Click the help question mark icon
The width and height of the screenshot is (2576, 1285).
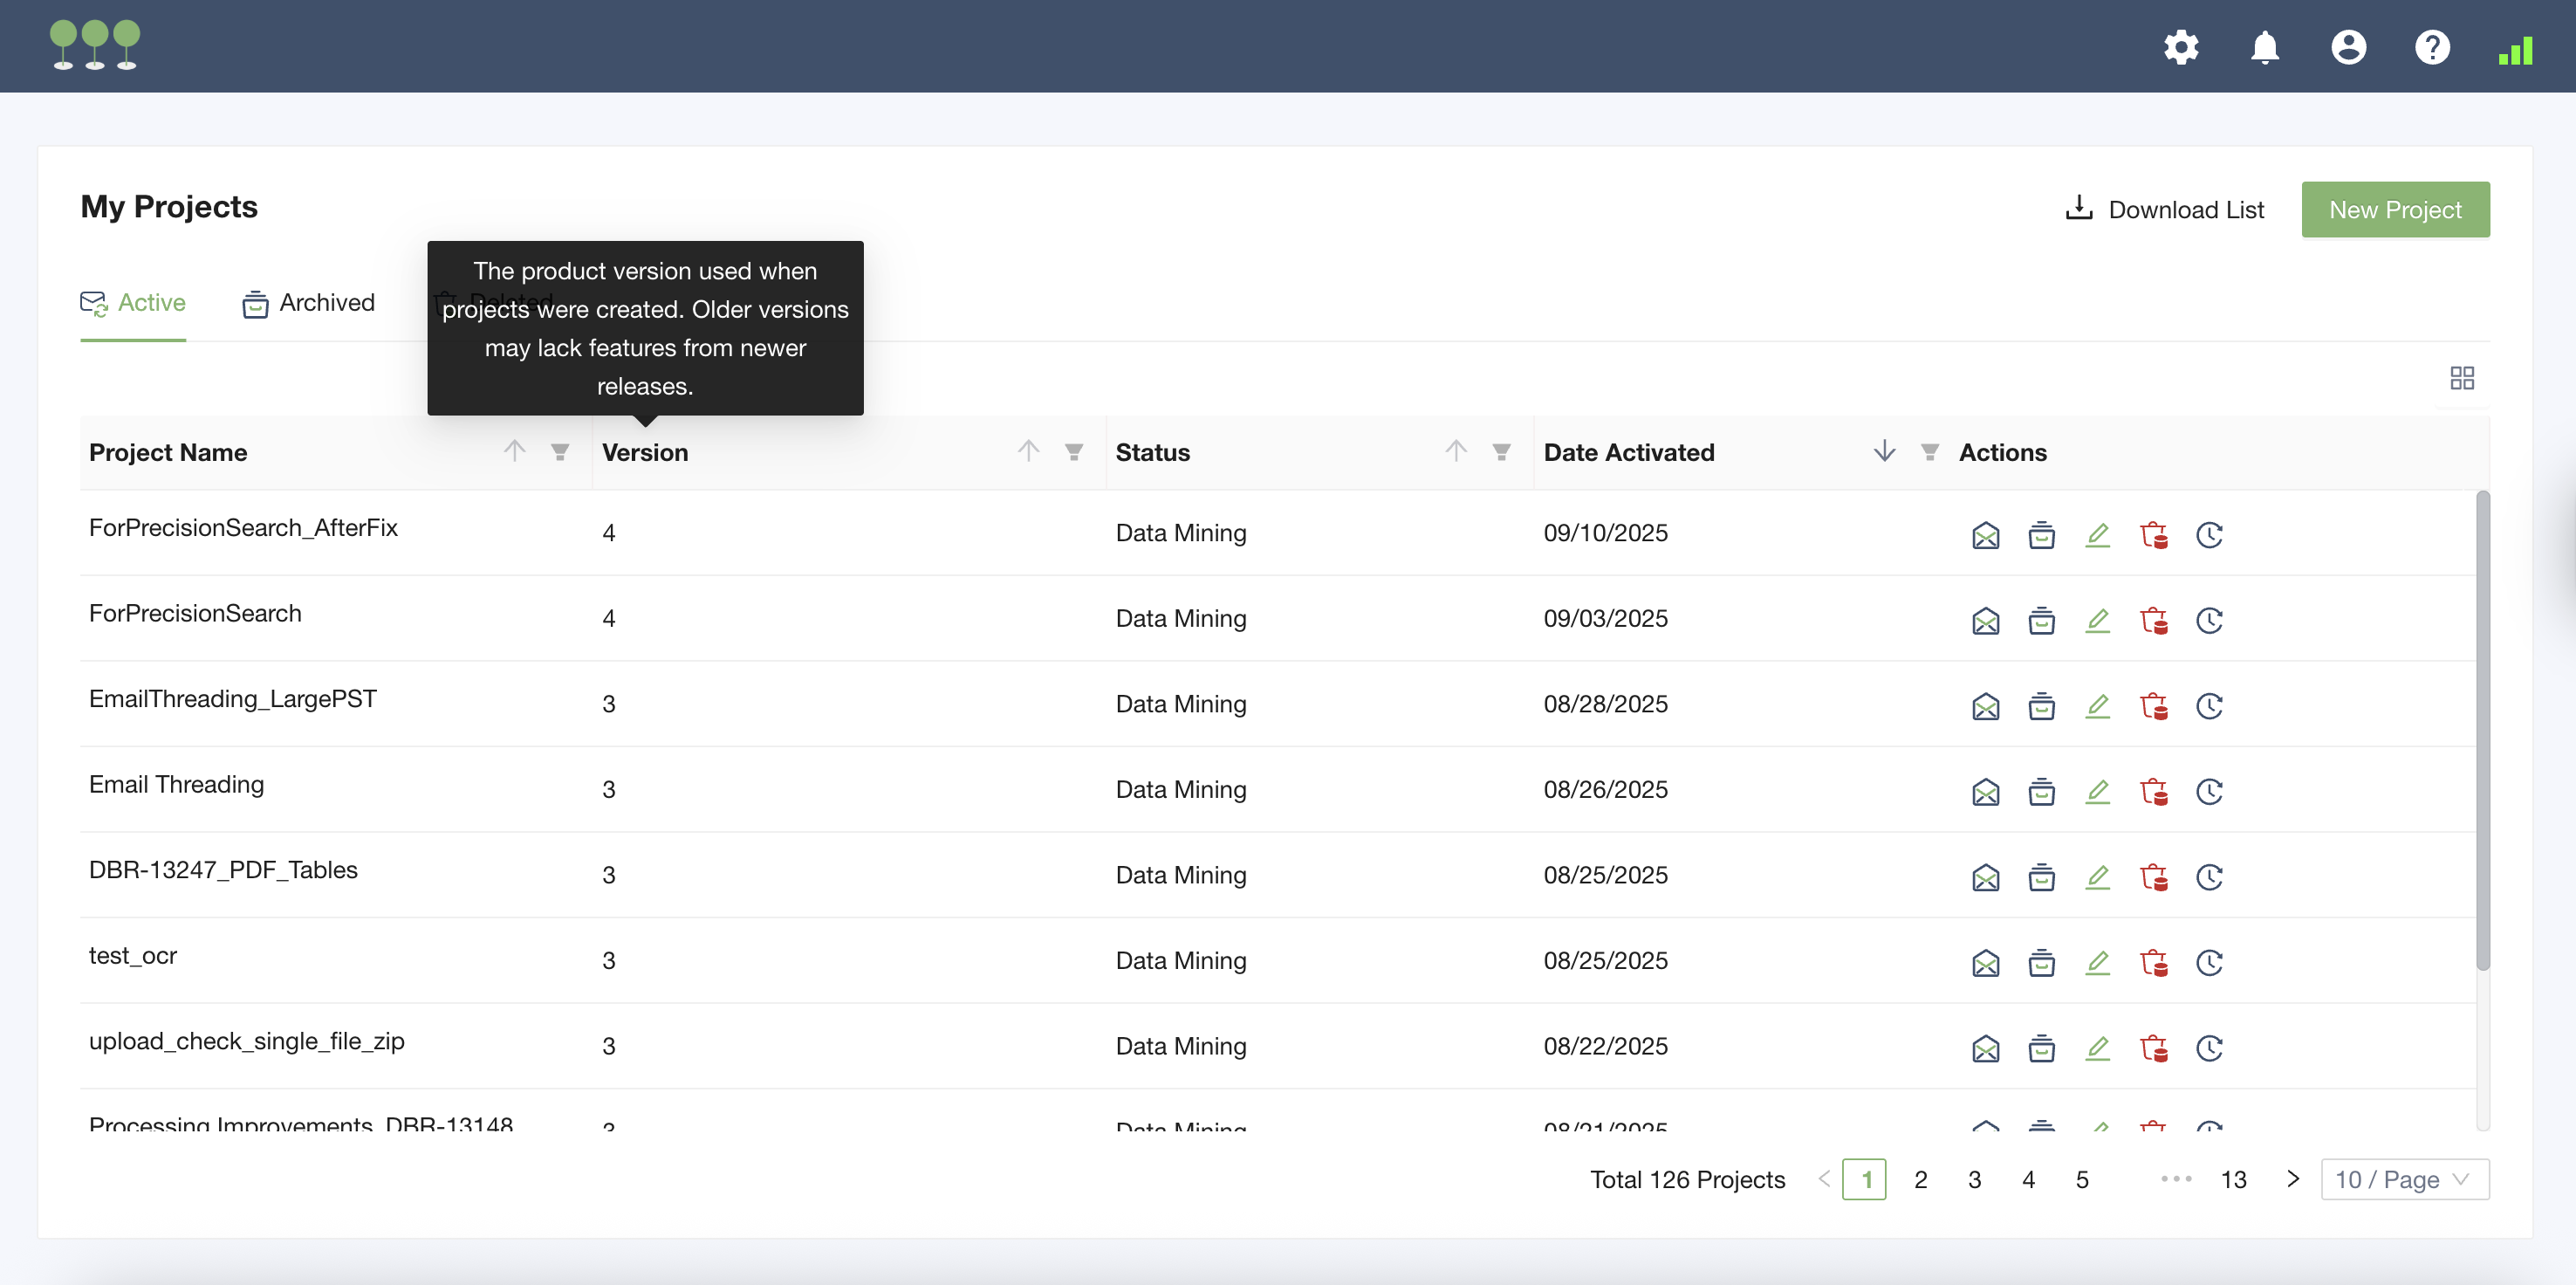point(2432,47)
